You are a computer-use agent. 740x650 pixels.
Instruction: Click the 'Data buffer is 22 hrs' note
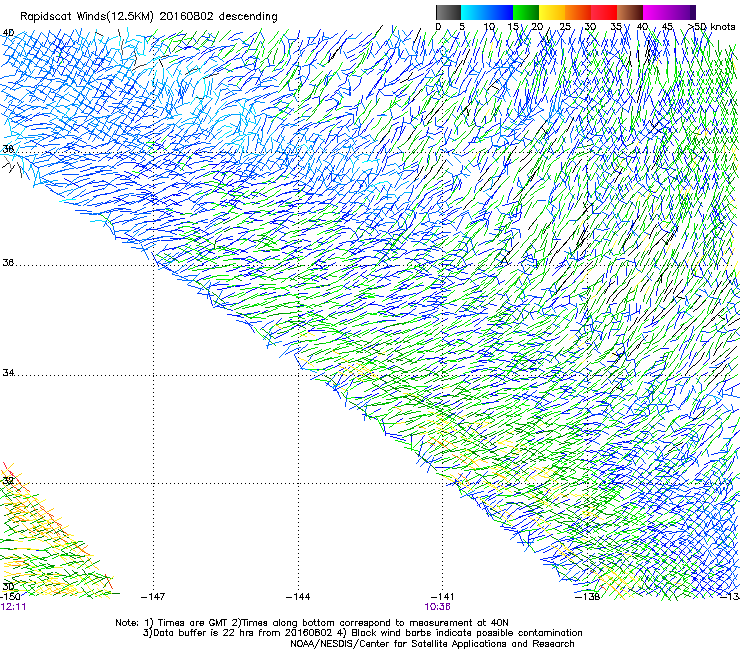[x=362, y=633]
